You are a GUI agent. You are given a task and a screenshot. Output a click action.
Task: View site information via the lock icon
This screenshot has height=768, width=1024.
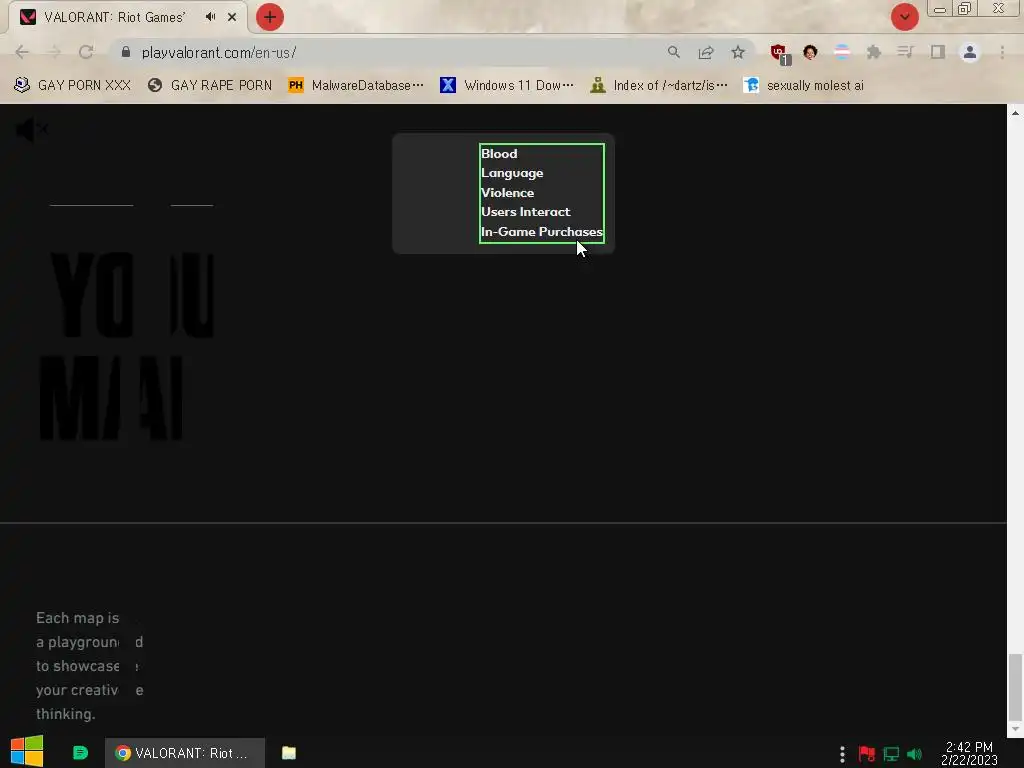[x=126, y=52]
